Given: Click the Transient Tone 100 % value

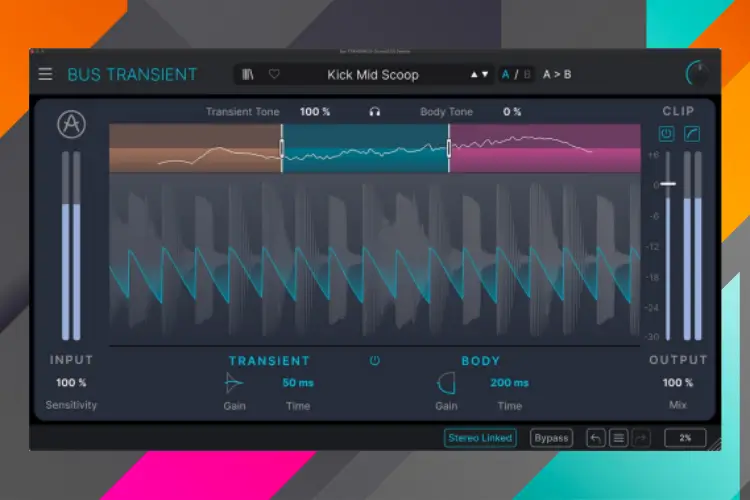Looking at the screenshot, I should click(315, 111).
